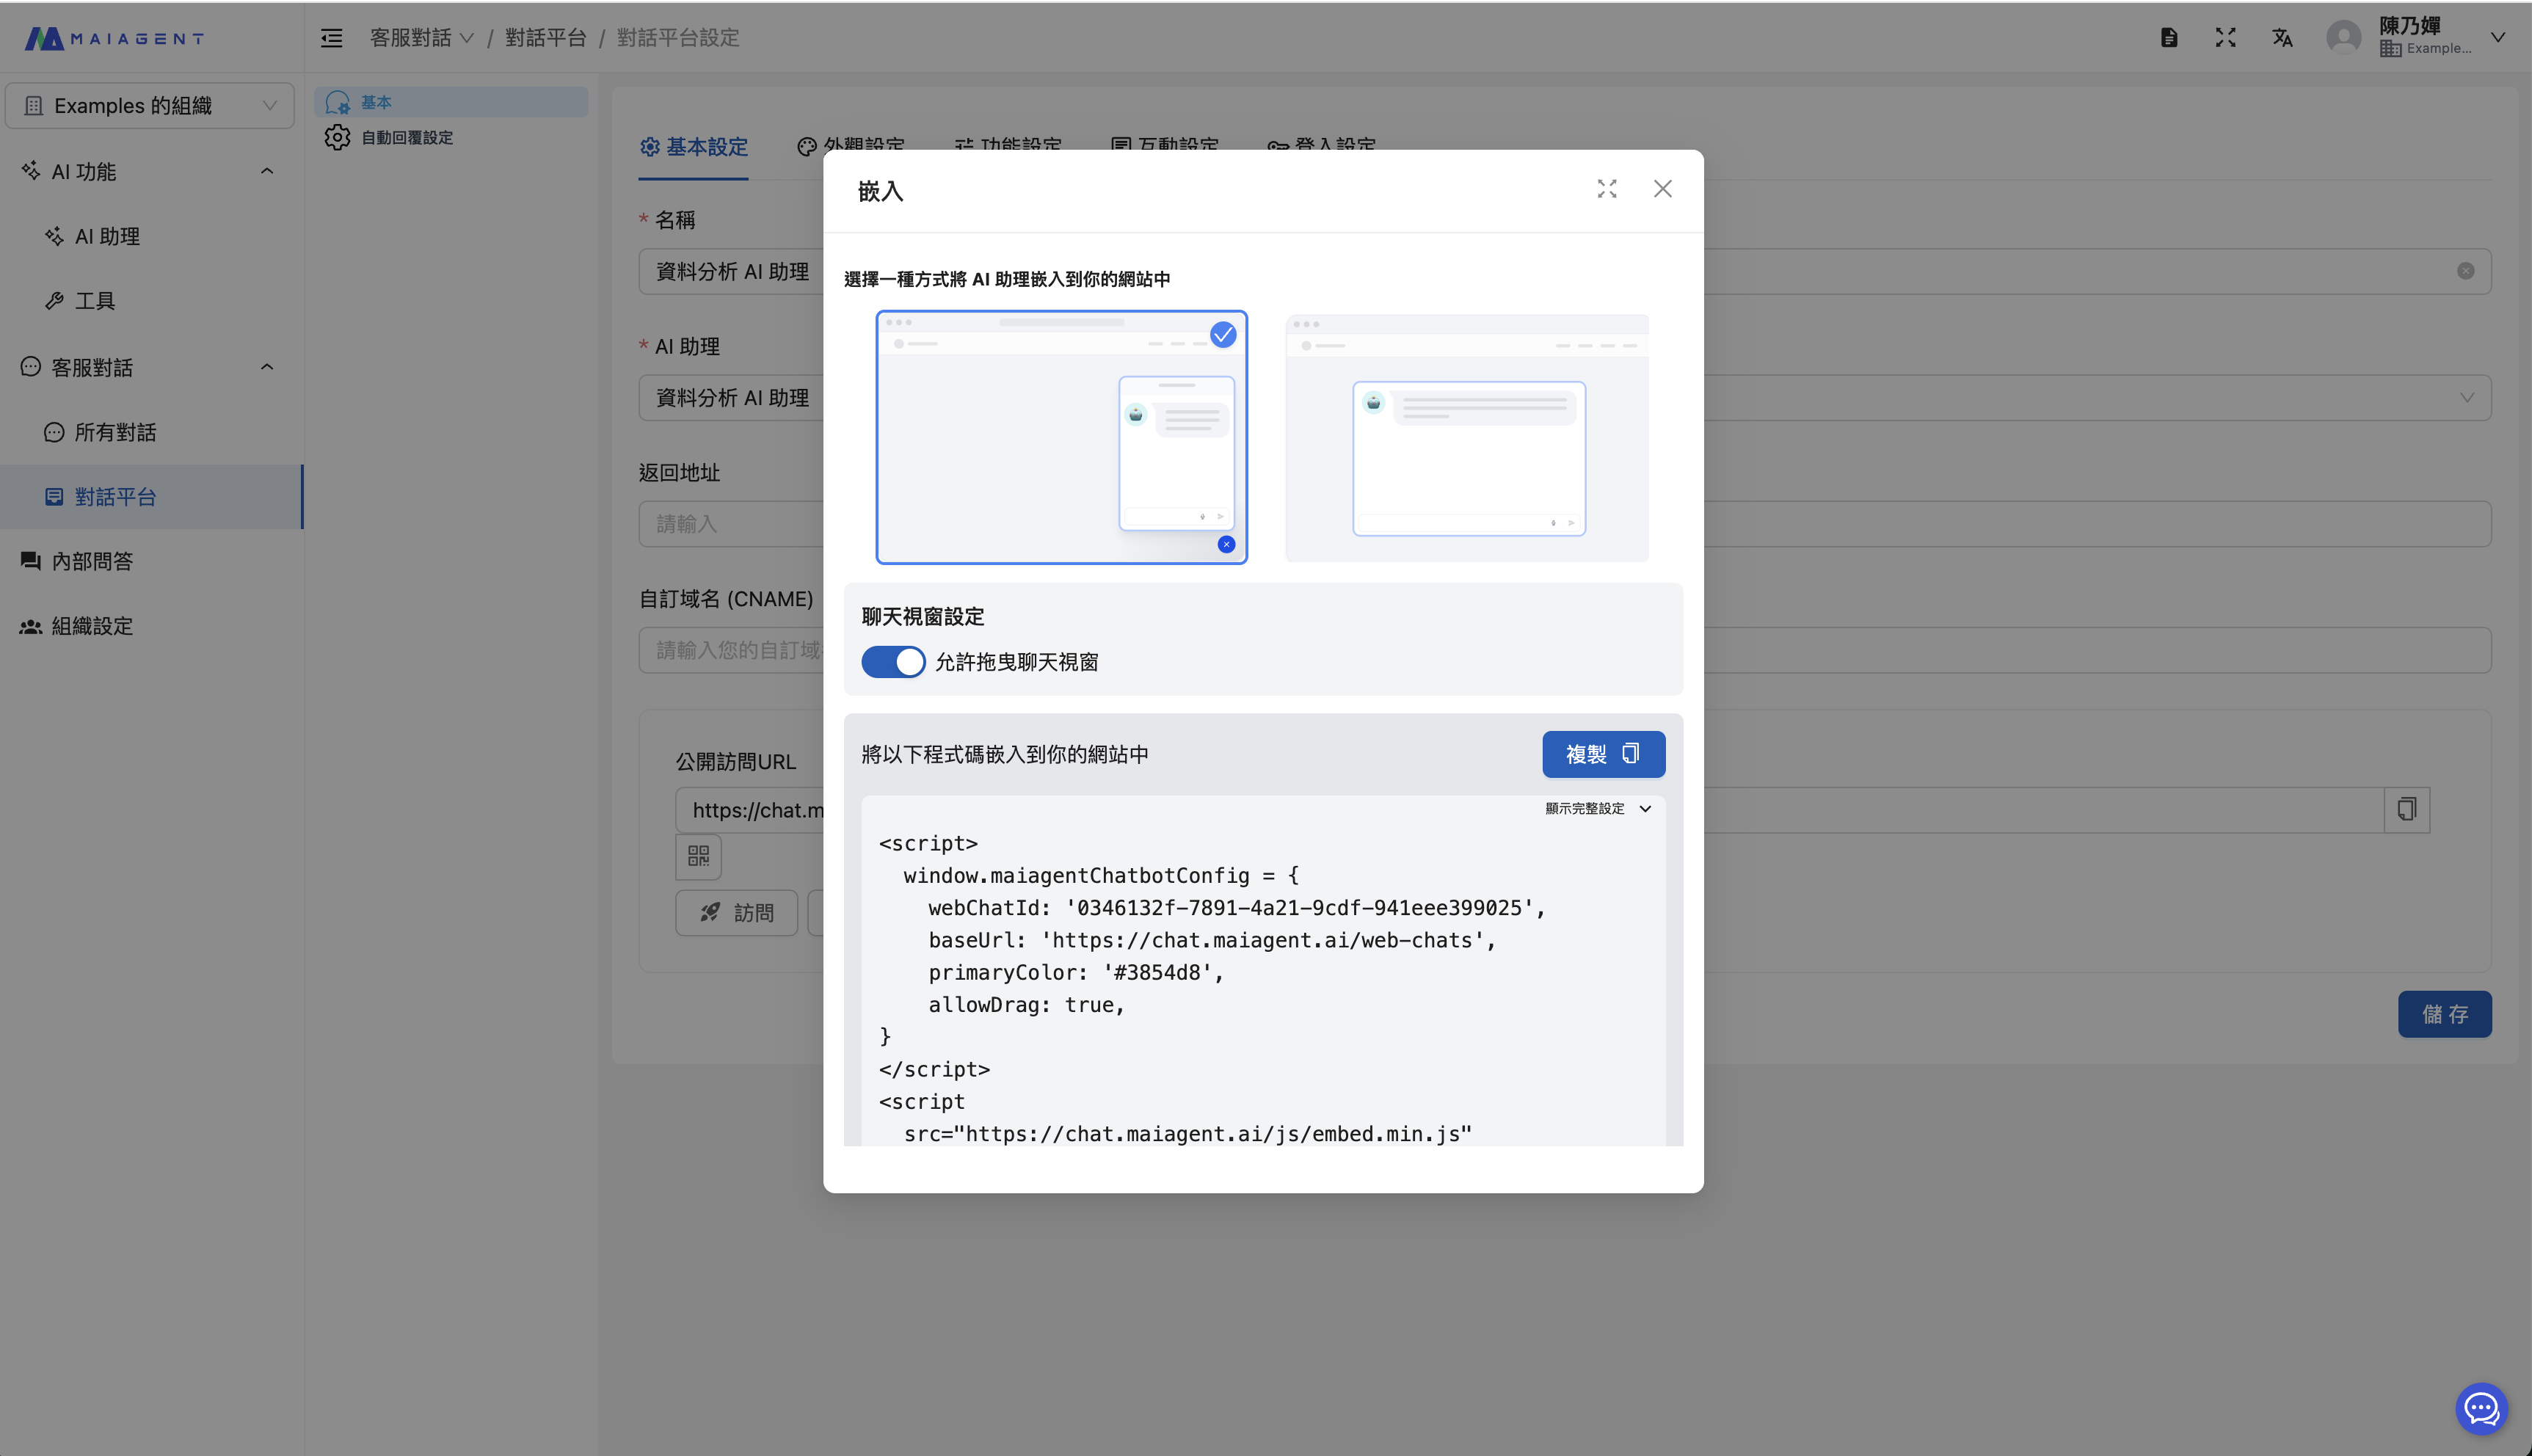The image size is (2532, 1456).
Task: Click the fullscreen icon in top header
Action: click(2225, 38)
